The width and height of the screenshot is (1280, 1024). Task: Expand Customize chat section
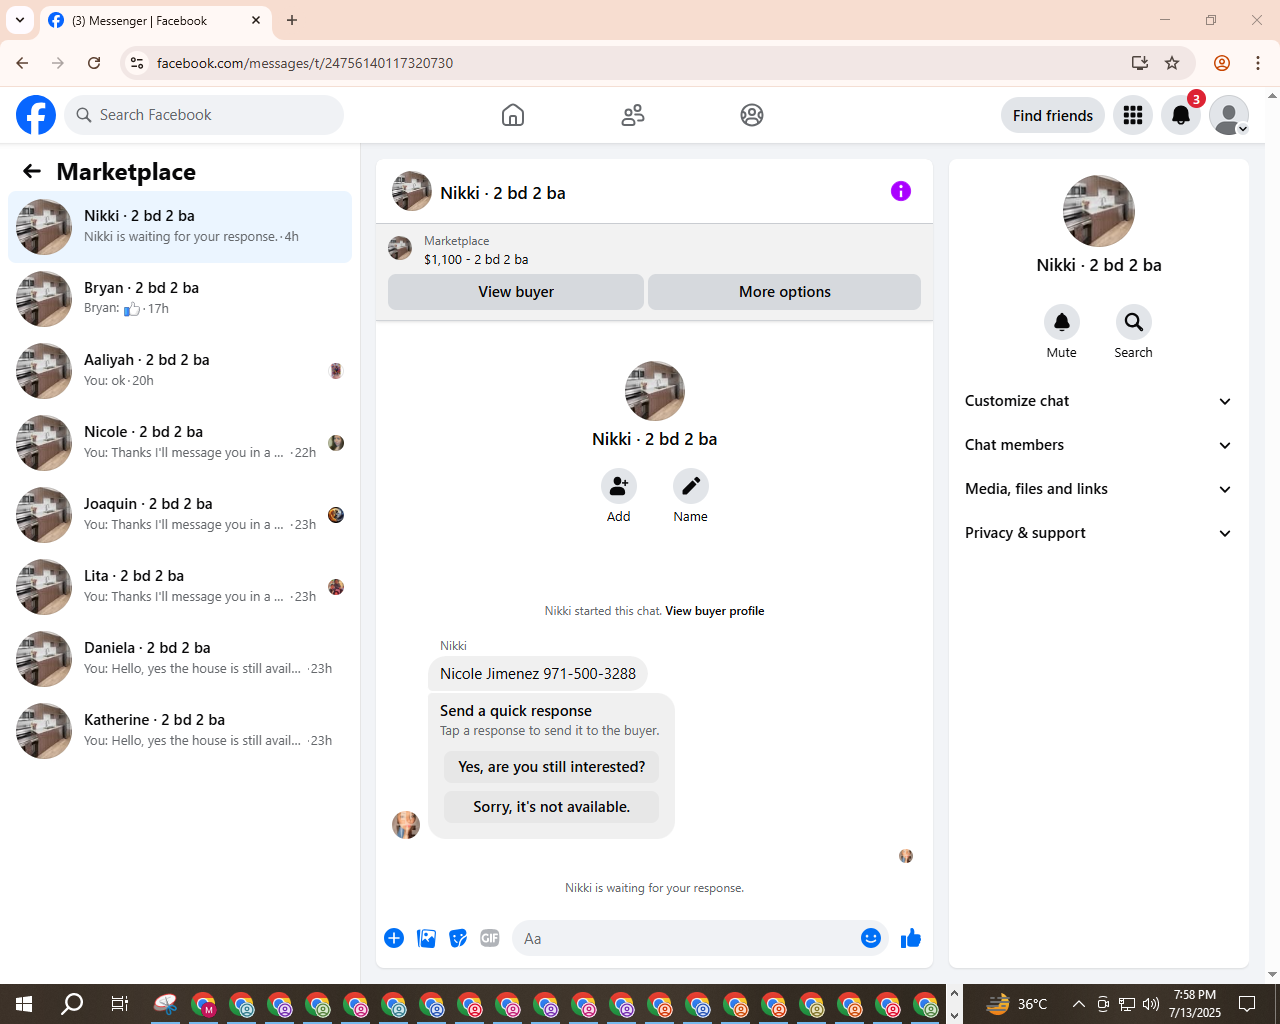(1098, 401)
